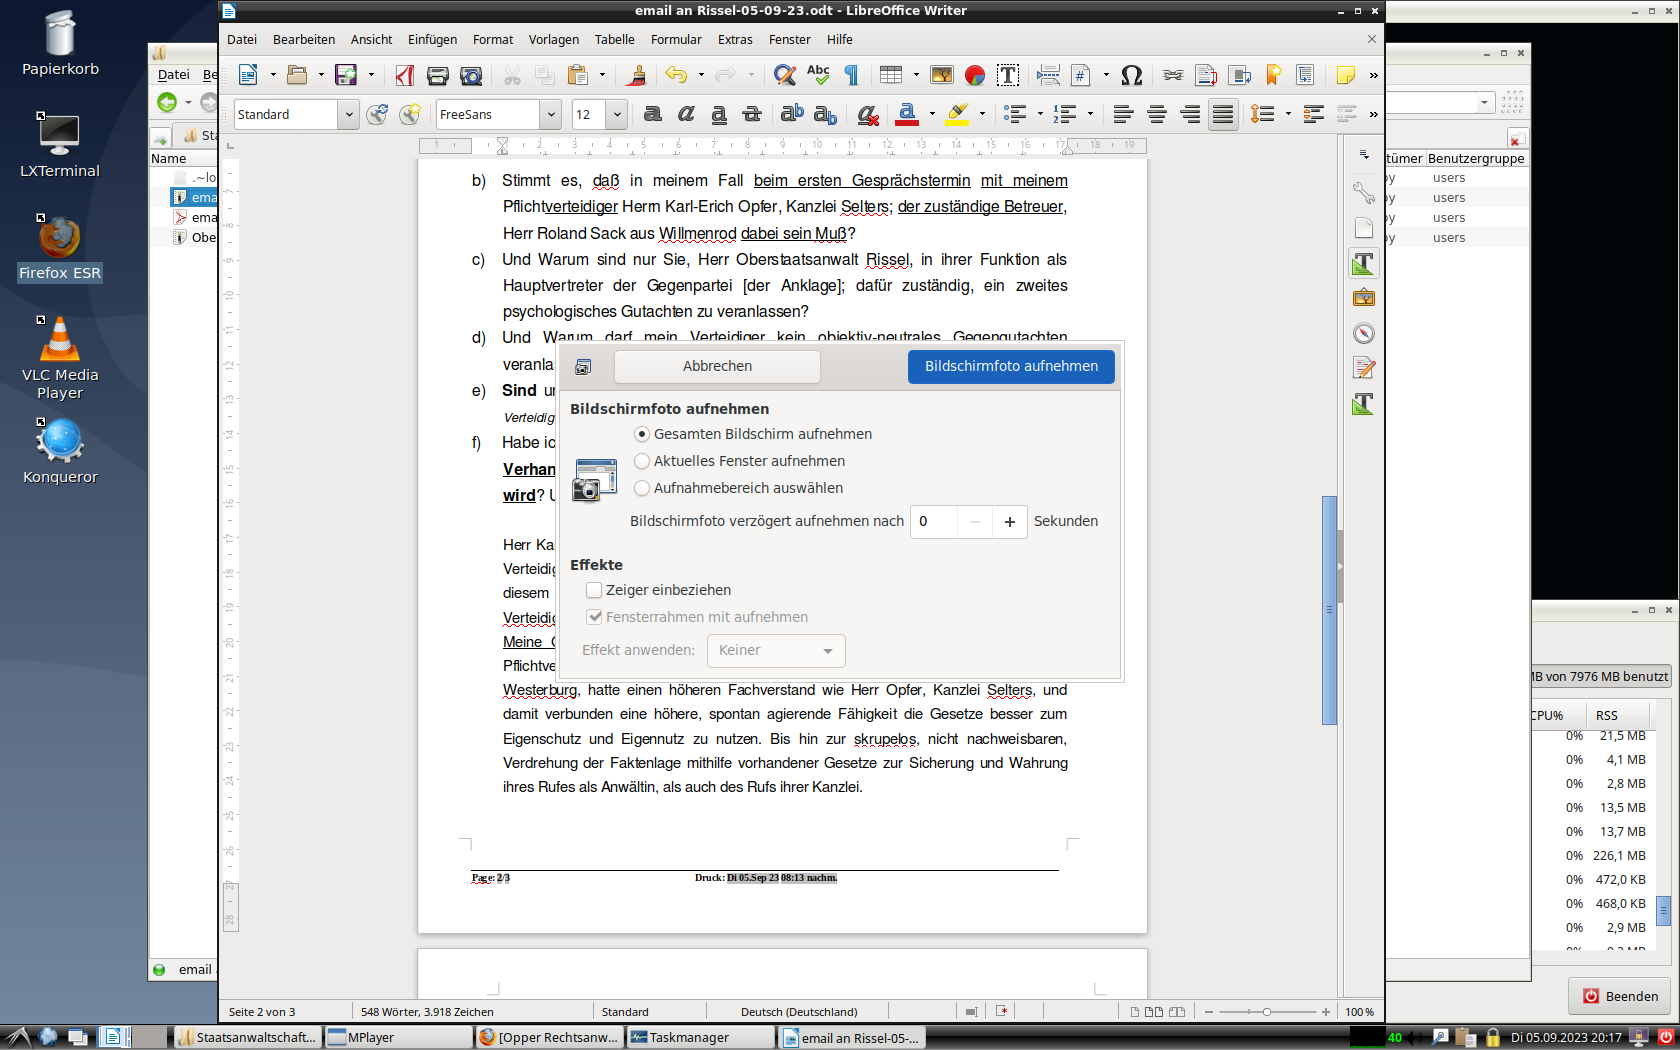Select Aufnahmebereich auswählen radio option

point(642,488)
